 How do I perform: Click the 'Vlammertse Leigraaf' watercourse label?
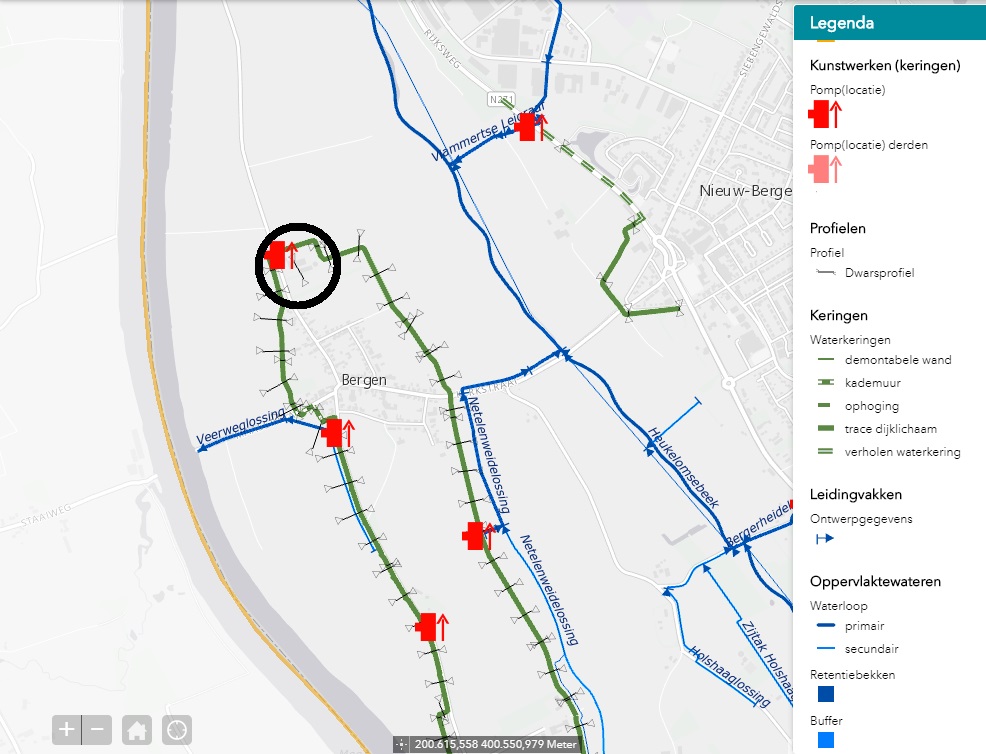point(487,133)
